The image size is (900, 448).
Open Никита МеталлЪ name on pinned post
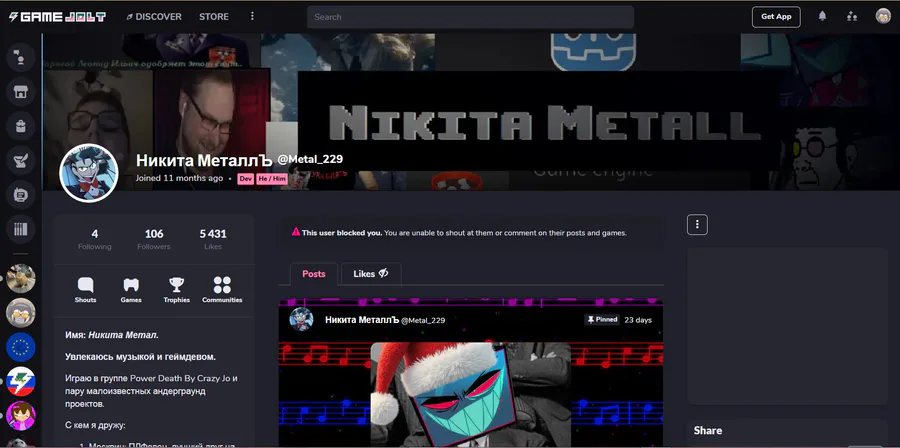362,320
